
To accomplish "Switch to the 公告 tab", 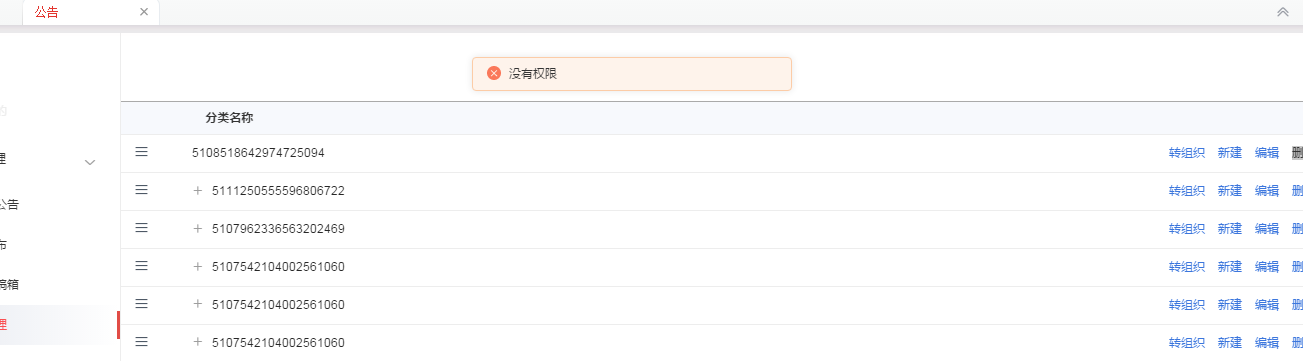I will point(46,12).
